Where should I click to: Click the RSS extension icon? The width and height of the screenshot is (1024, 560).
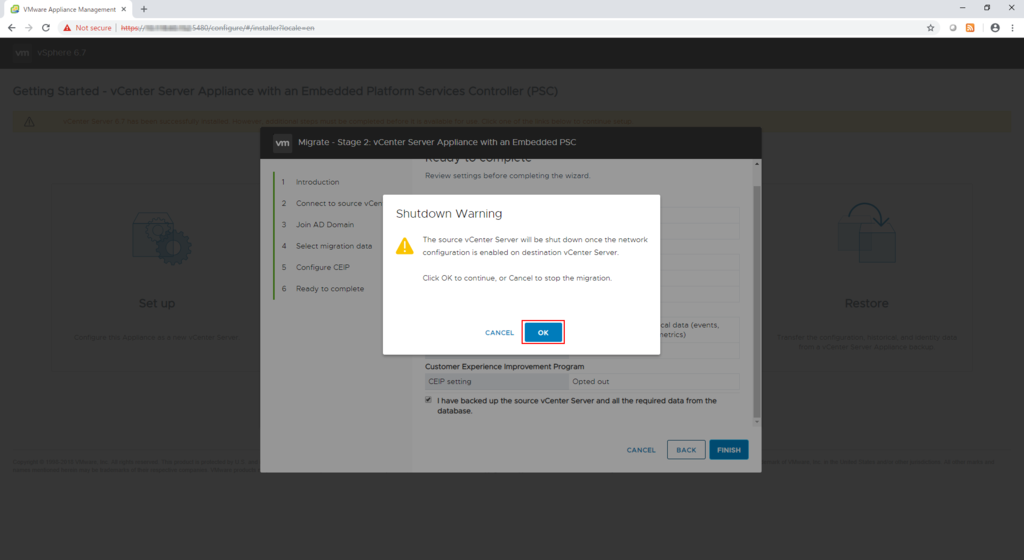click(x=970, y=28)
